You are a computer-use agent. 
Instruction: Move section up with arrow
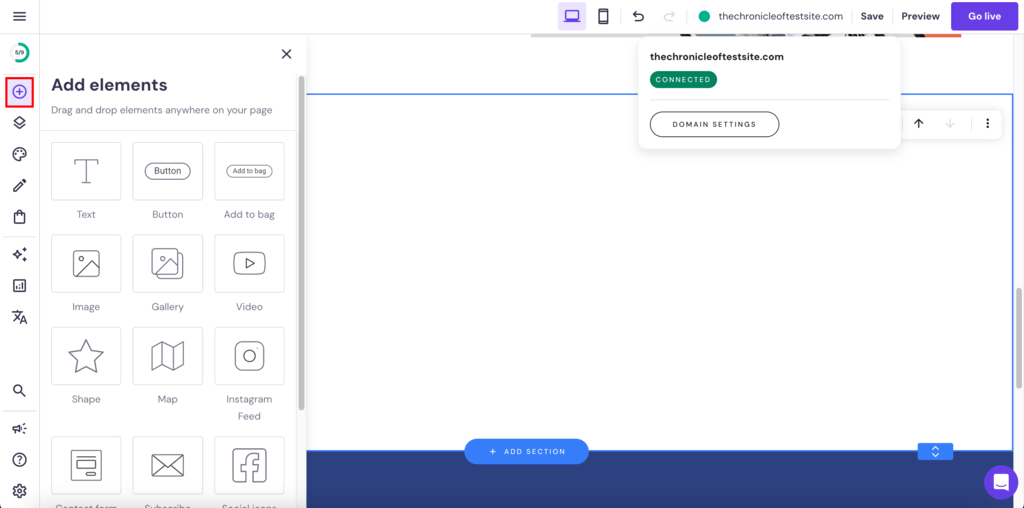[x=919, y=124]
